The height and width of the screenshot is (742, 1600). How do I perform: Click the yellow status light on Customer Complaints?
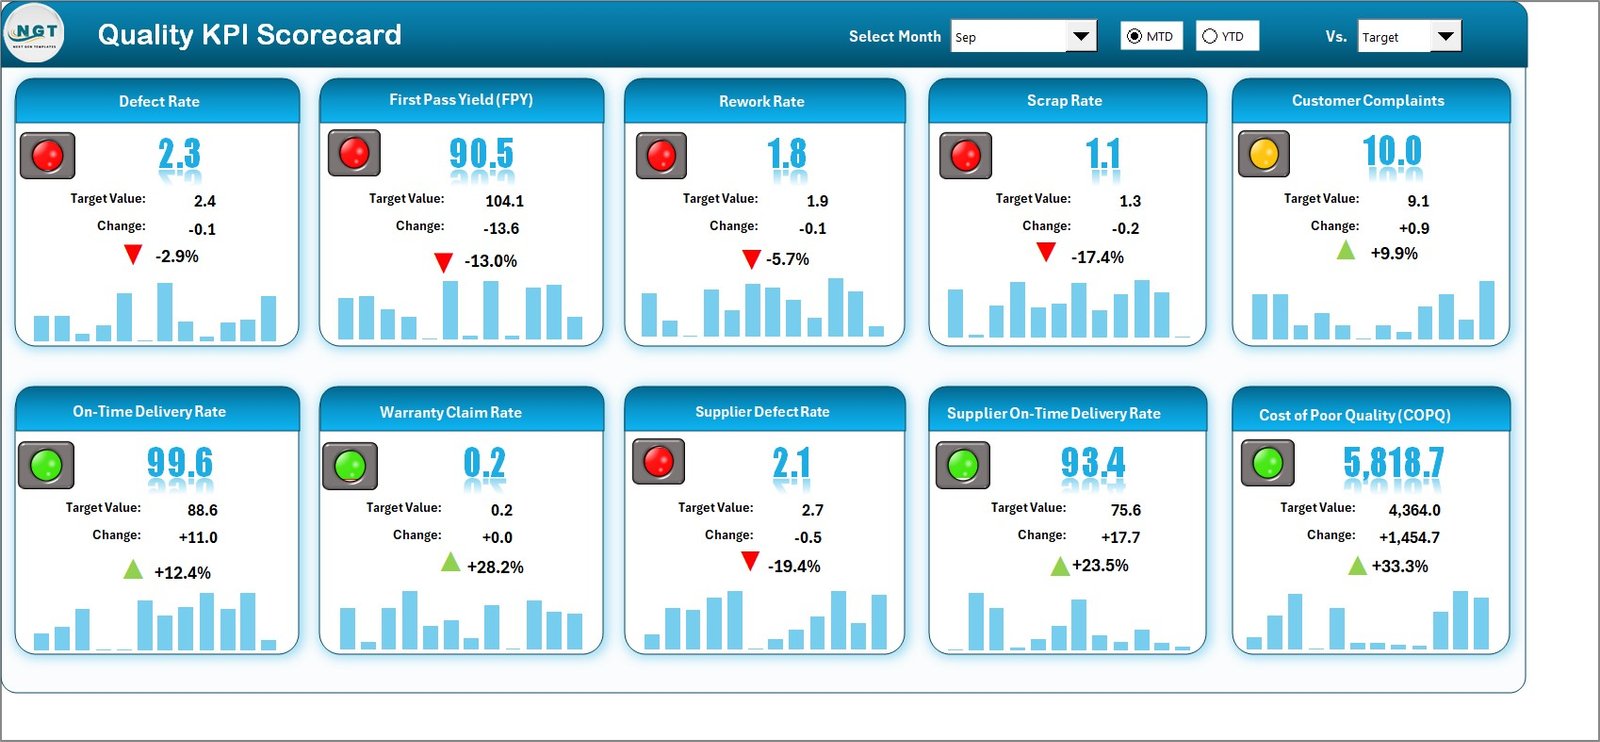[1264, 154]
